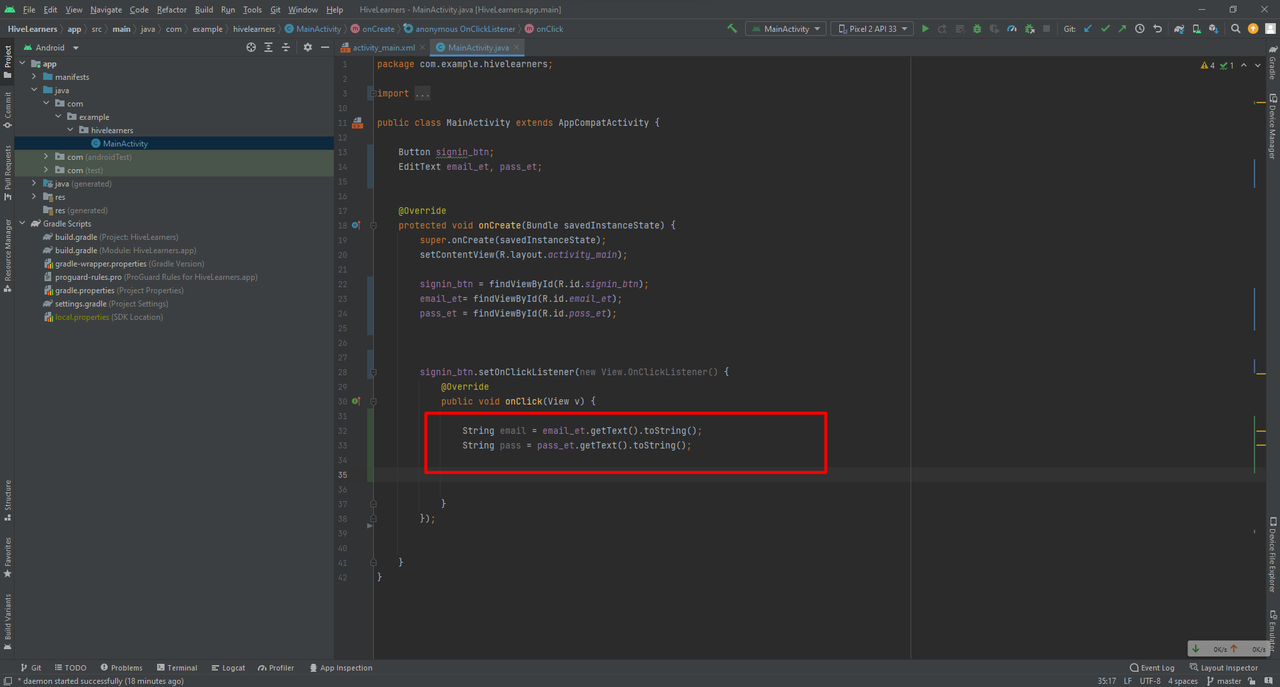Toggle the Favorites tool window
Screen dimensions: 1280x687
coord(8,558)
